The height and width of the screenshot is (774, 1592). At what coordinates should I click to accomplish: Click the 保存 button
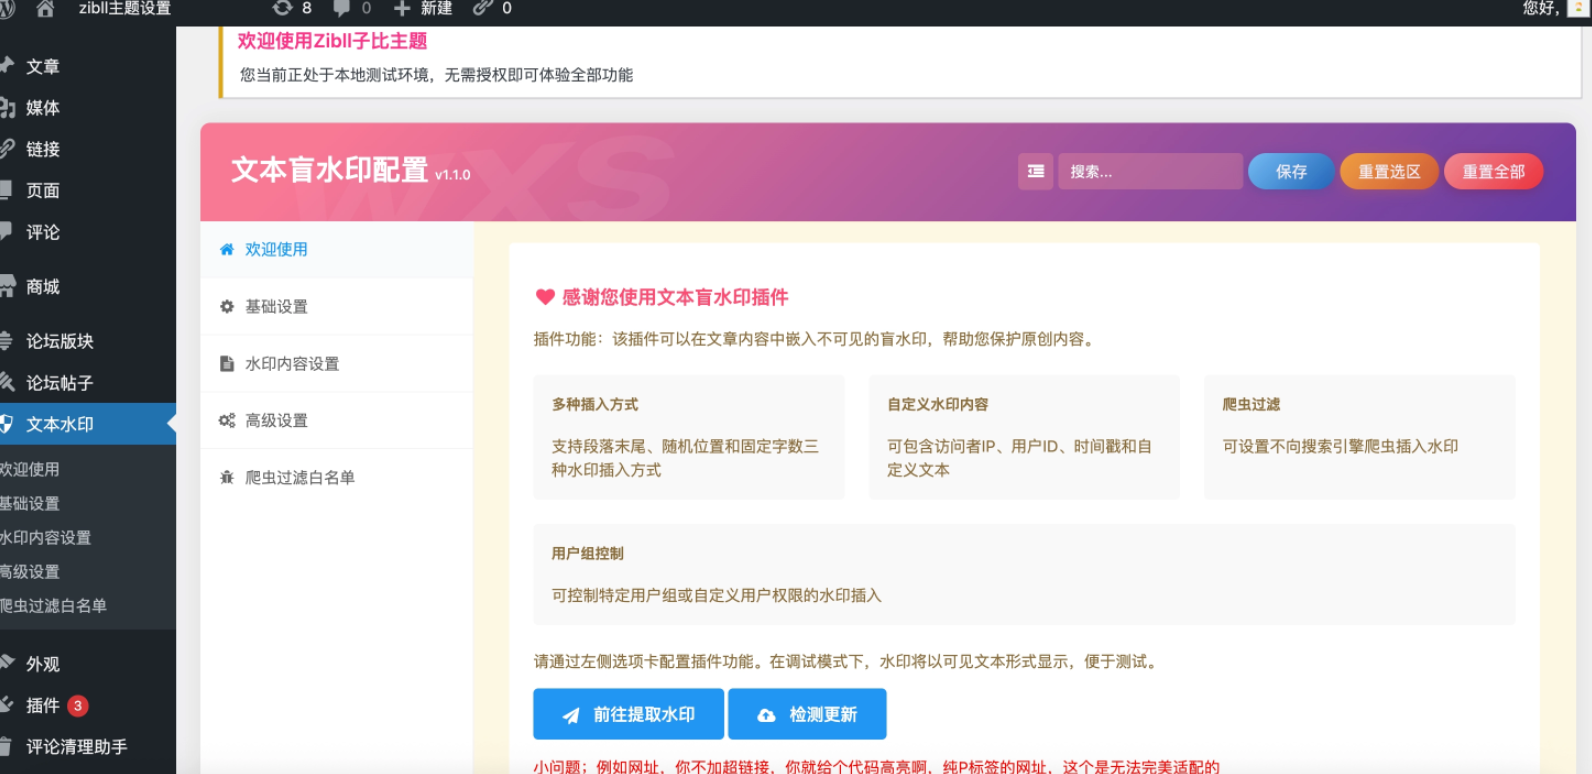point(1291,172)
